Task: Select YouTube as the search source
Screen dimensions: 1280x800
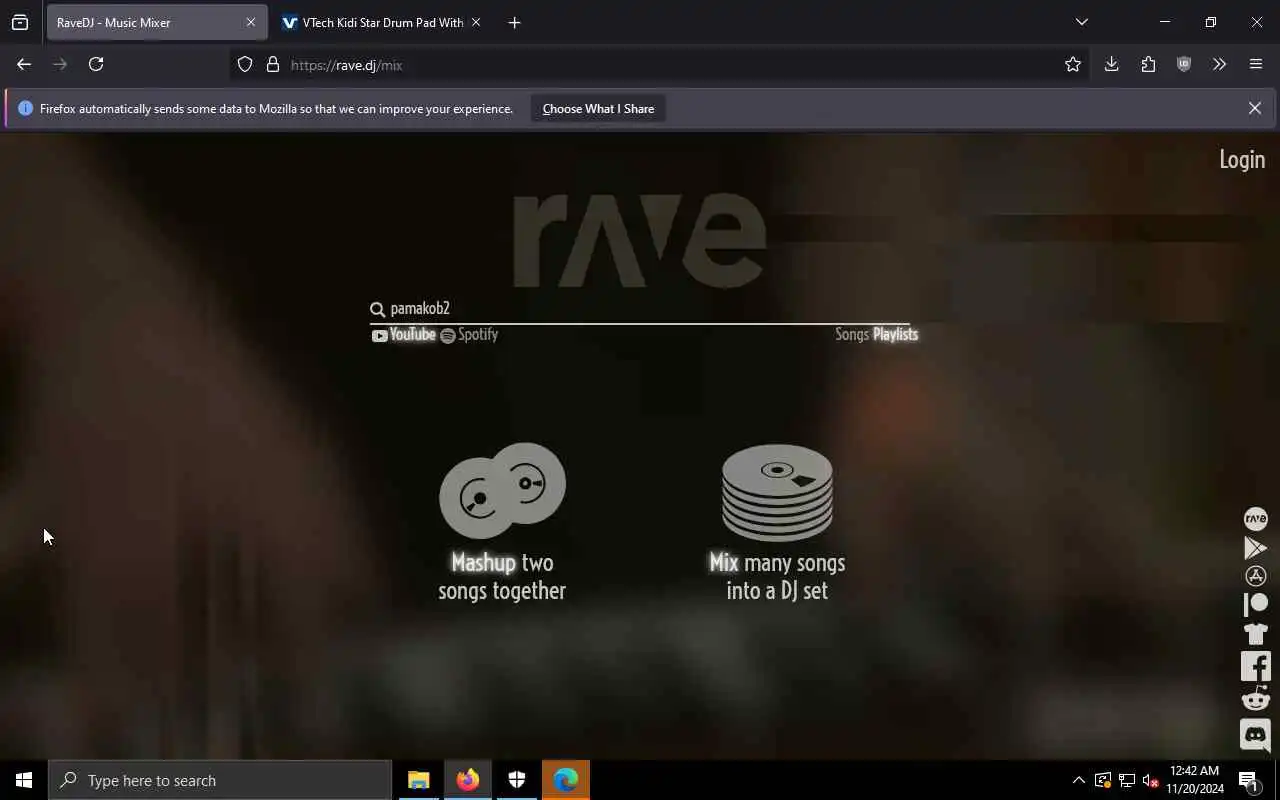Action: [x=404, y=335]
